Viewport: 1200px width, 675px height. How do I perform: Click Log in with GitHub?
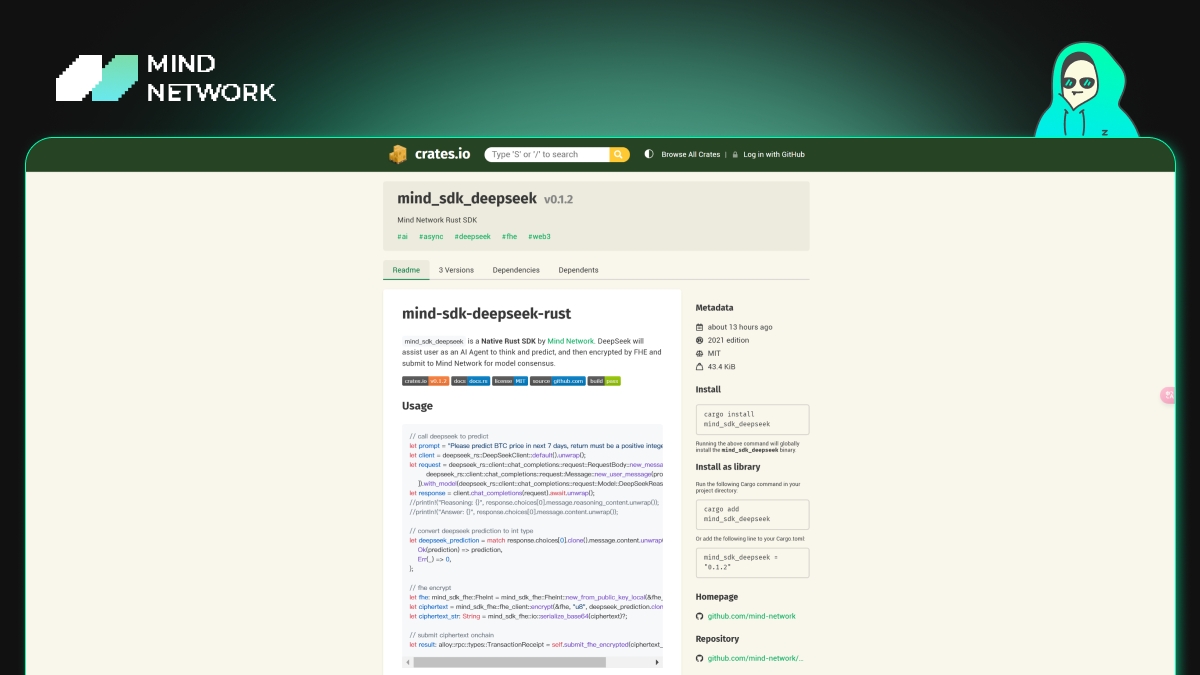click(x=774, y=155)
